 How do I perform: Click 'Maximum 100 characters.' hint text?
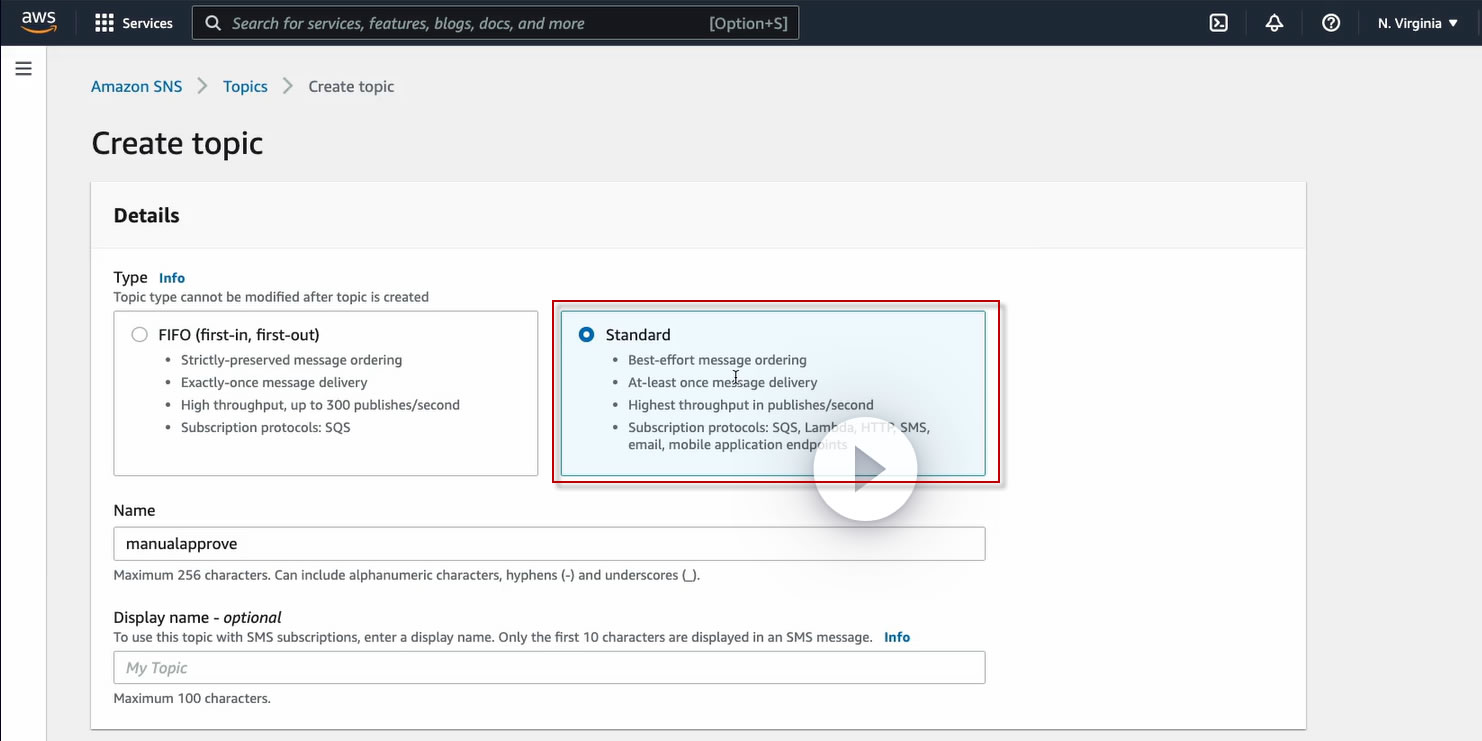[192, 698]
